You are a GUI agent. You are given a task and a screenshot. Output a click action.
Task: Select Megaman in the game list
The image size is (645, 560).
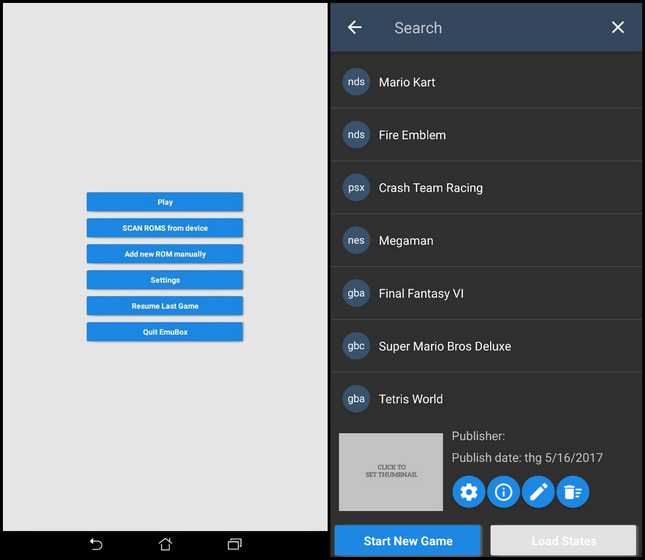[x=486, y=240]
